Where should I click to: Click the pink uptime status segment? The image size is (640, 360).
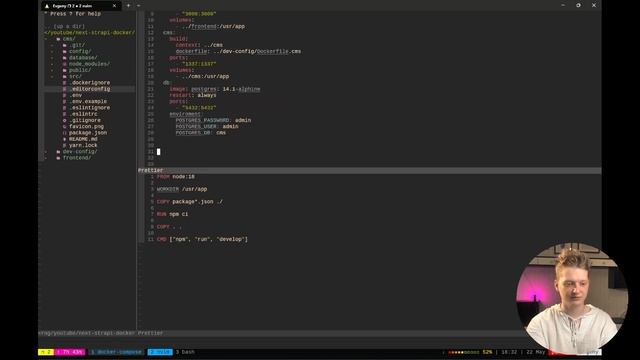(x=70, y=352)
